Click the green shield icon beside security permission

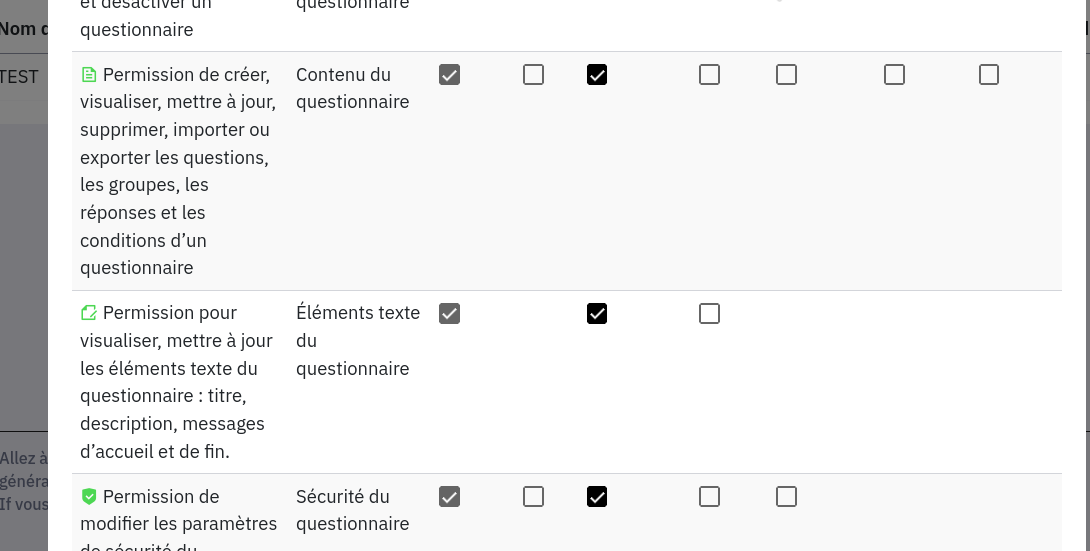[x=89, y=496]
